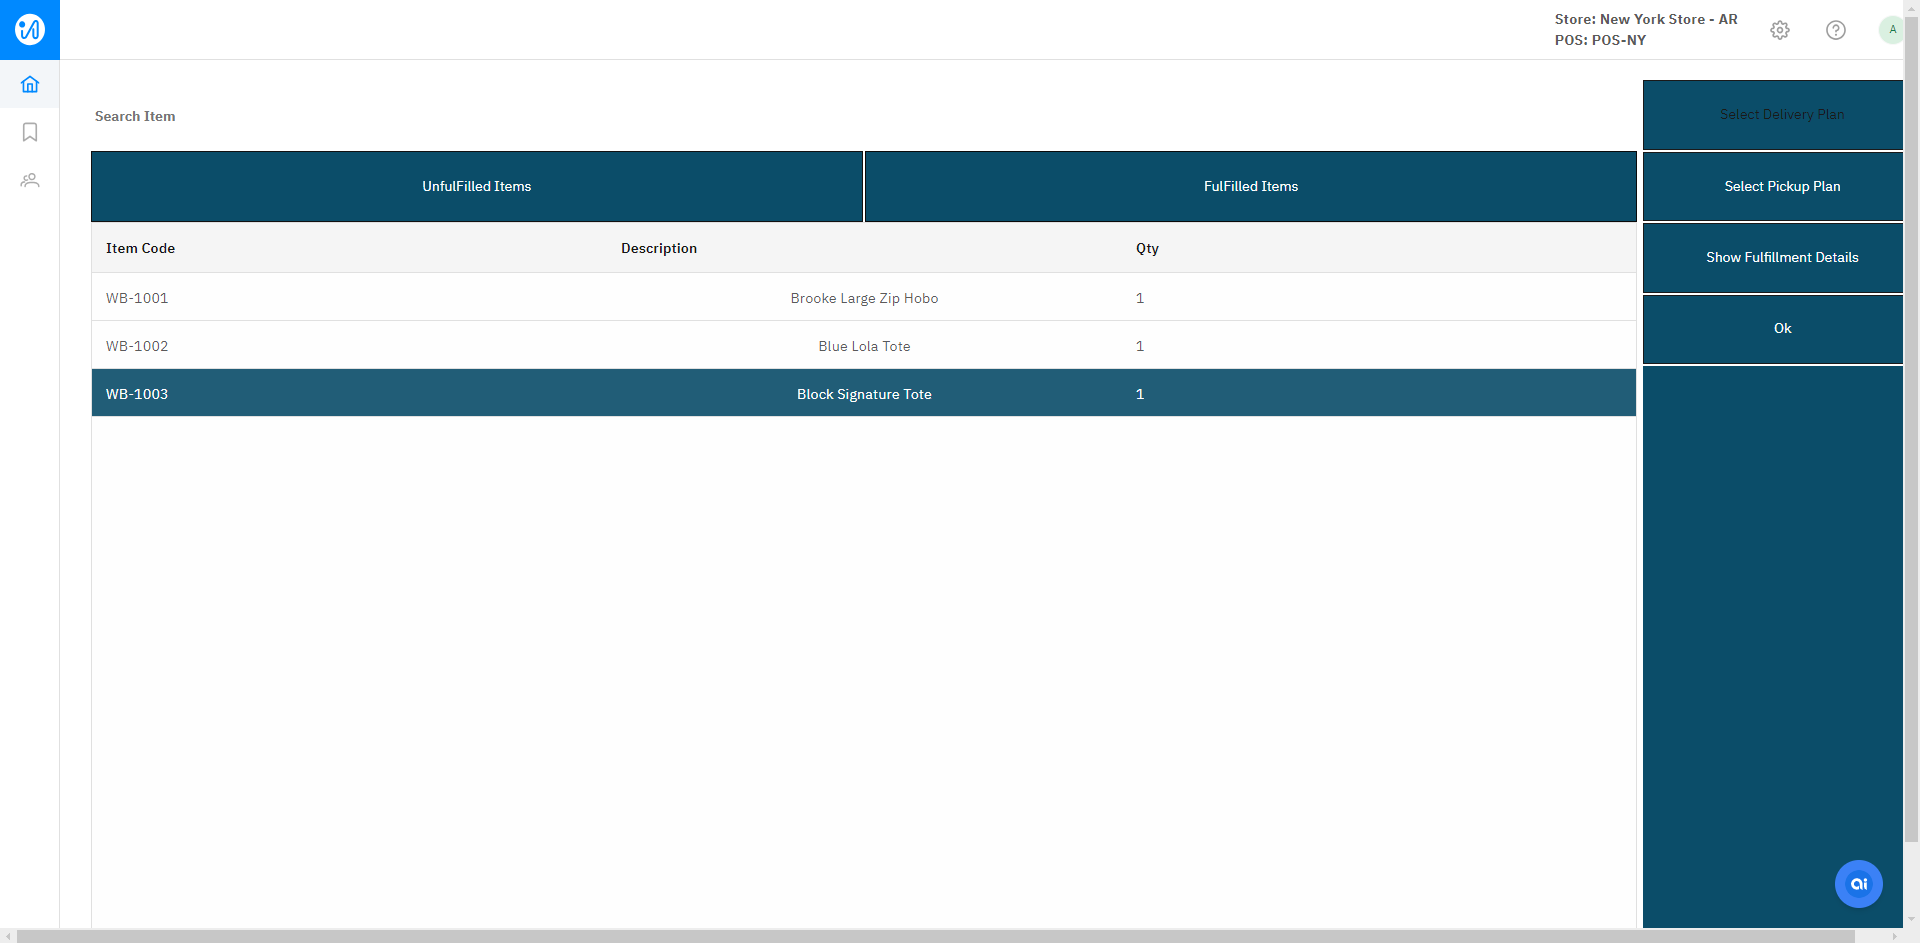The height and width of the screenshot is (943, 1920).
Task: Open the customers people icon in sidebar
Action: [30, 180]
